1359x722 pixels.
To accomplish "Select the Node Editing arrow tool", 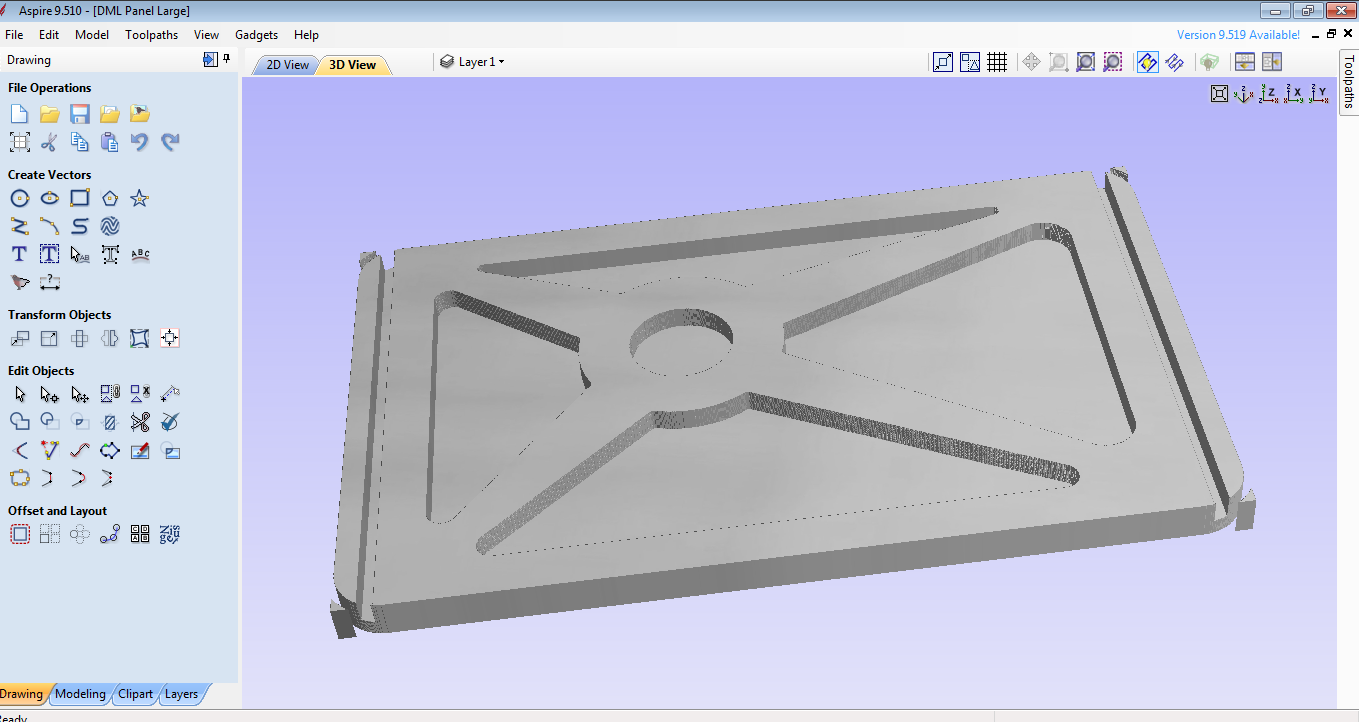I will pyautogui.click(x=49, y=394).
